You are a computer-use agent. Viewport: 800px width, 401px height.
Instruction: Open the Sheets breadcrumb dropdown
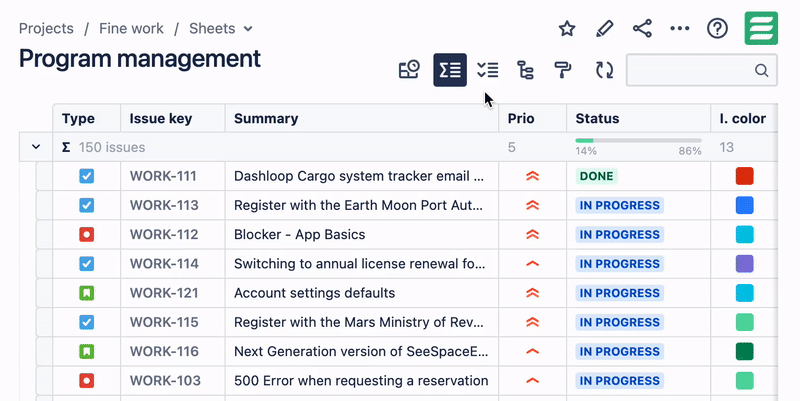pos(221,28)
